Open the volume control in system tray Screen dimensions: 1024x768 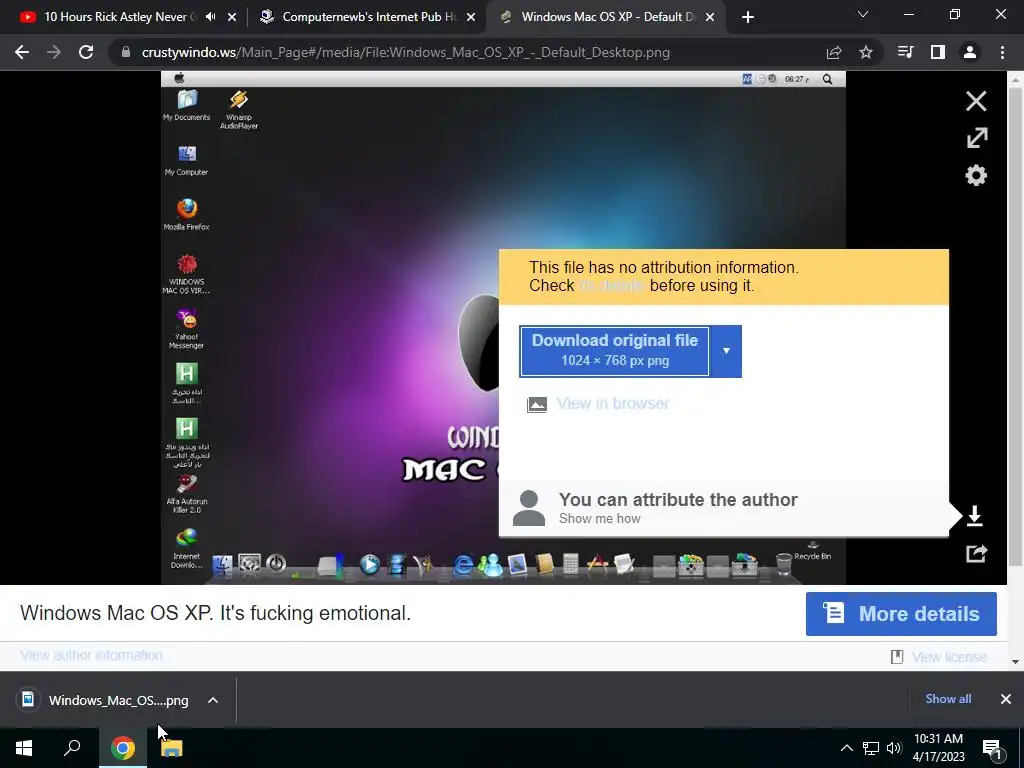pos(894,748)
